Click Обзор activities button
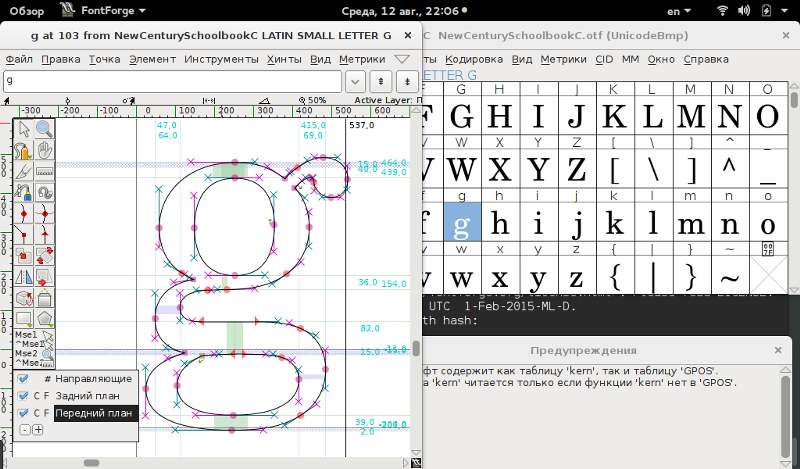 pyautogui.click(x=27, y=11)
